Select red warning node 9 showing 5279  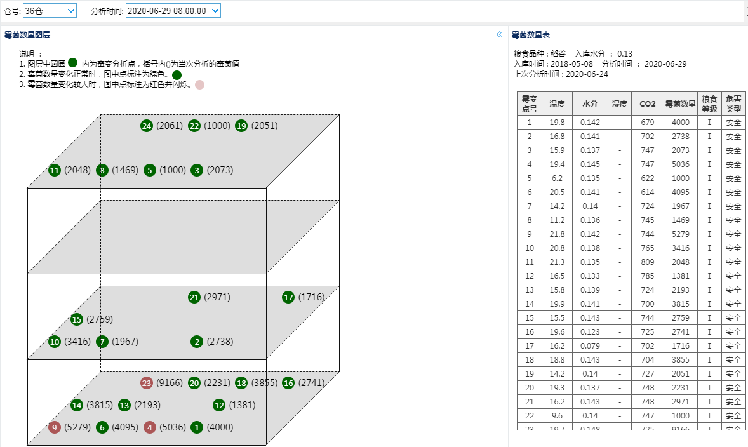(x=54, y=428)
